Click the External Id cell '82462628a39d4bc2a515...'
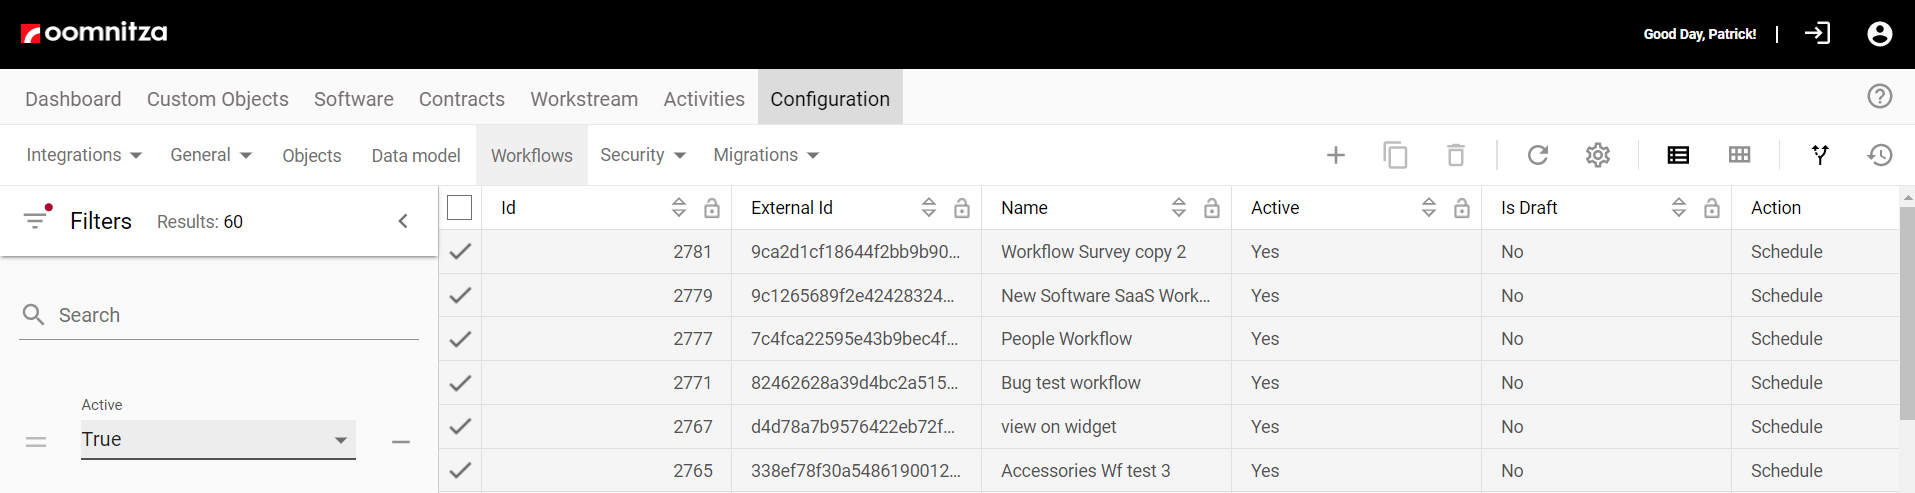 pos(855,383)
